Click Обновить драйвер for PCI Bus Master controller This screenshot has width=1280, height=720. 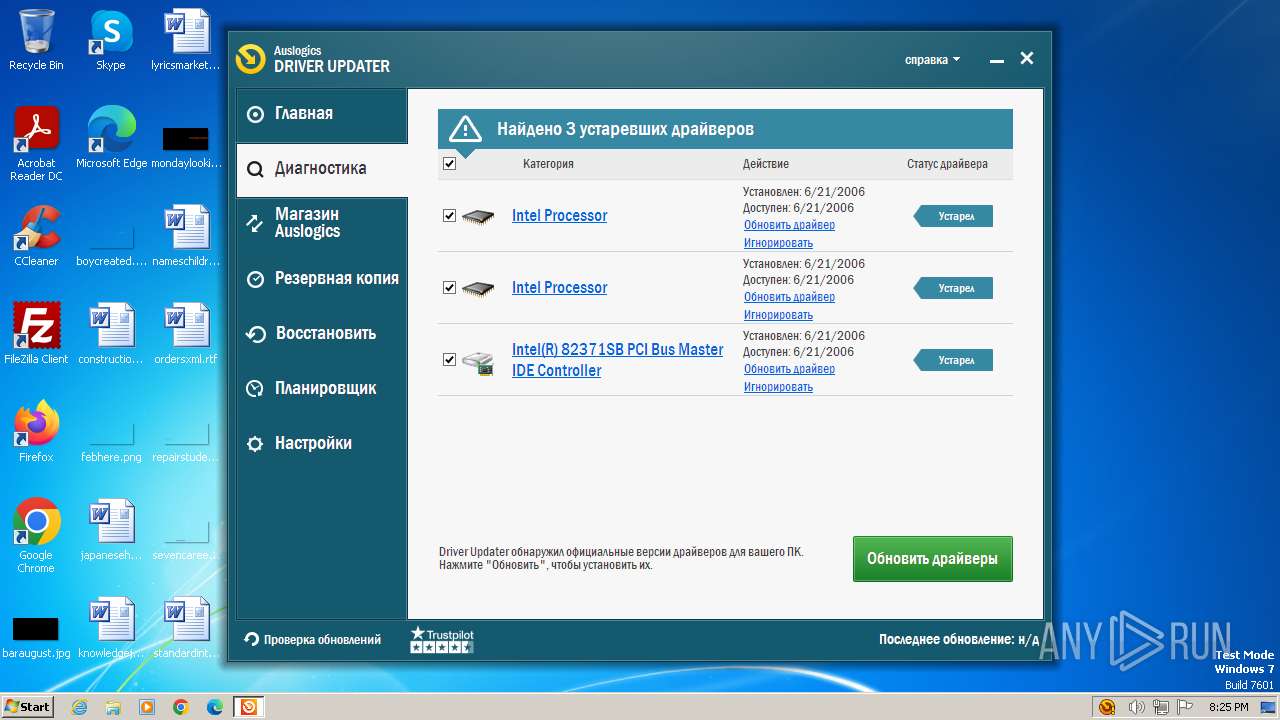click(x=789, y=369)
